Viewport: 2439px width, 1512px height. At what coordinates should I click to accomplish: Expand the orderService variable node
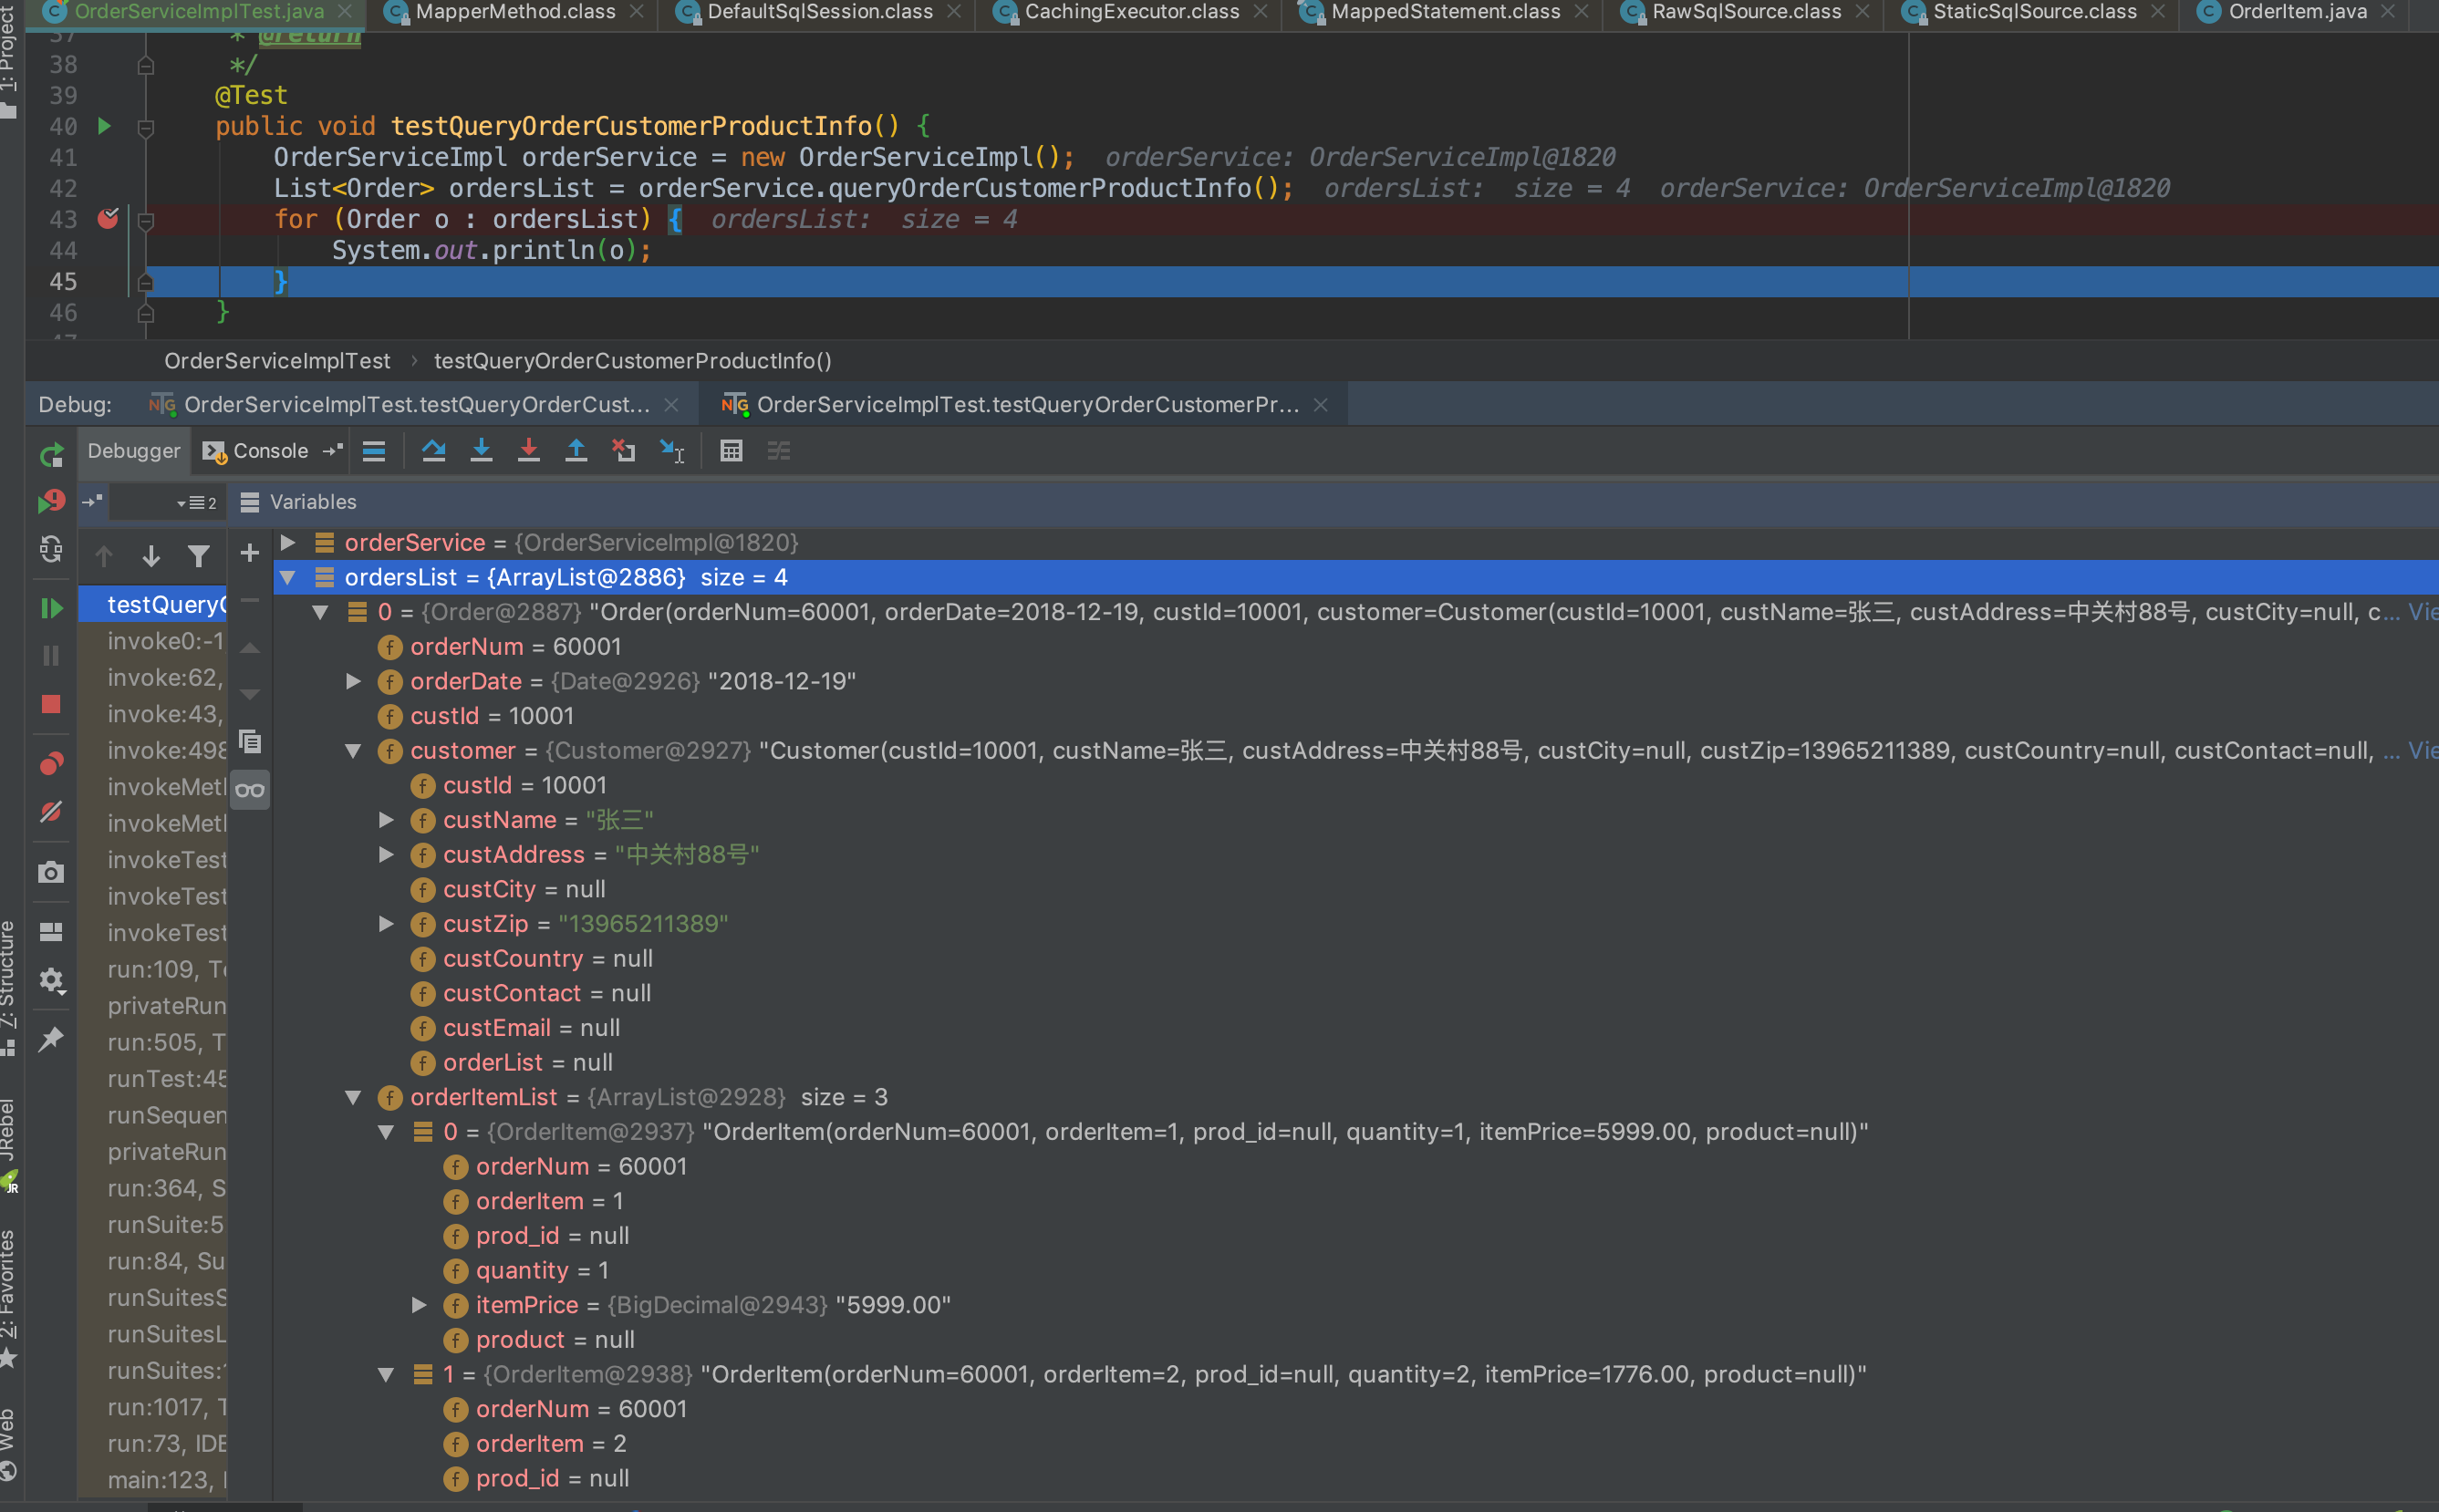tap(288, 543)
